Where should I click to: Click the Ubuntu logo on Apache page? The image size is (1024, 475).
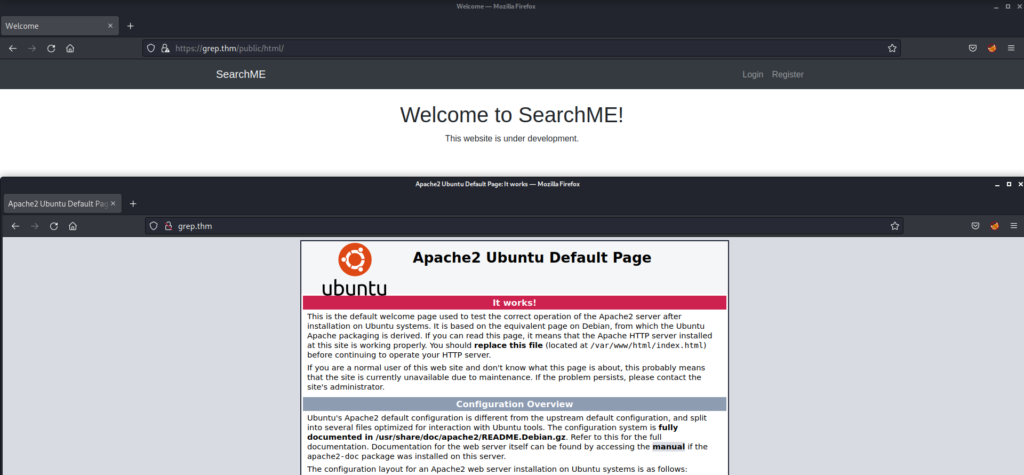(x=355, y=269)
